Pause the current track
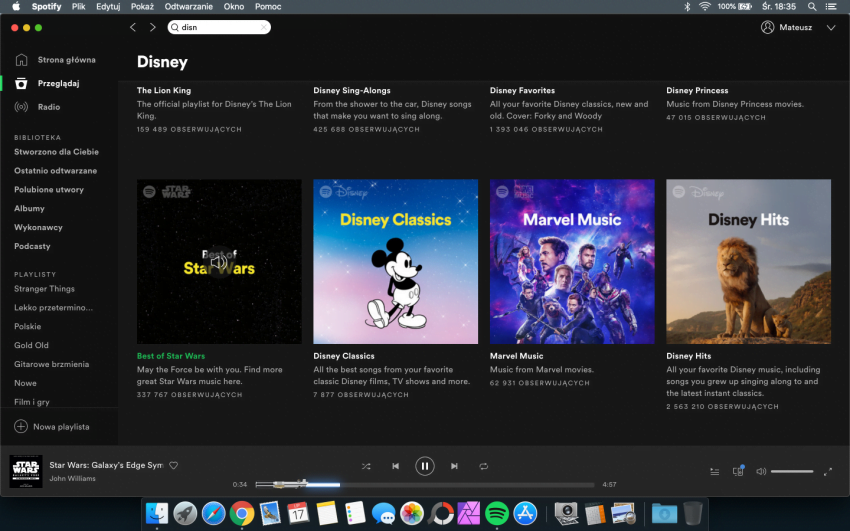Image resolution: width=850 pixels, height=531 pixels. tap(424, 466)
